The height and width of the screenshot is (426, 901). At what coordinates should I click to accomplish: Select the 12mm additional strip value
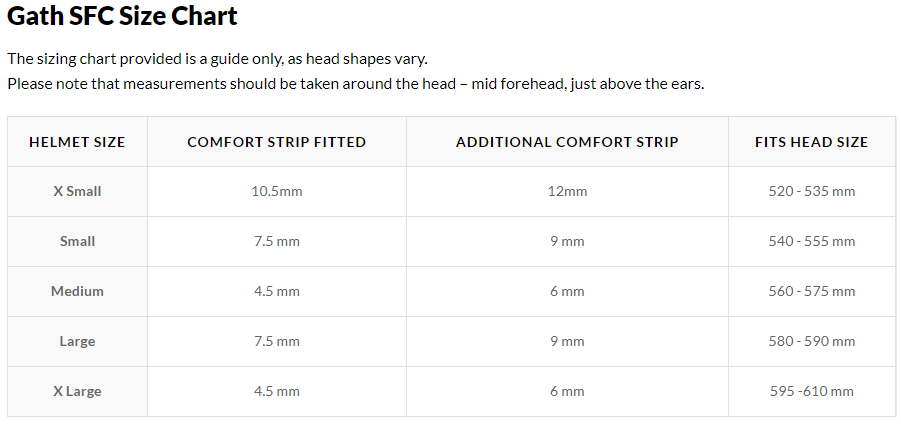point(567,191)
